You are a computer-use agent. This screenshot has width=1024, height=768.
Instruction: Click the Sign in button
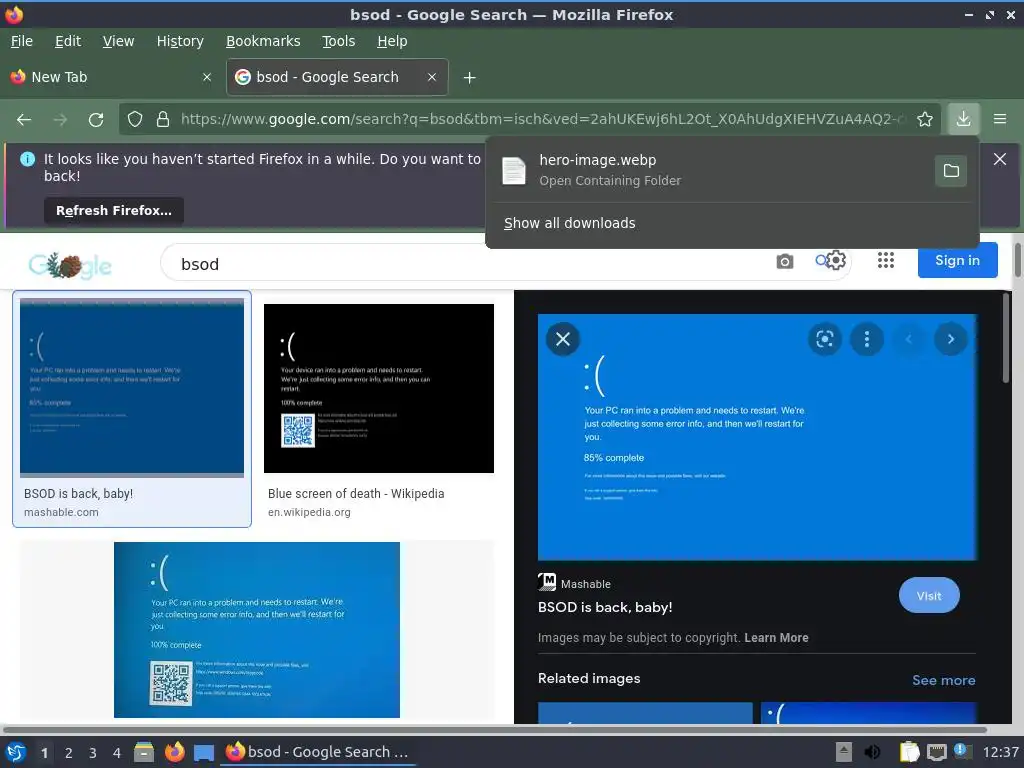coord(957,261)
